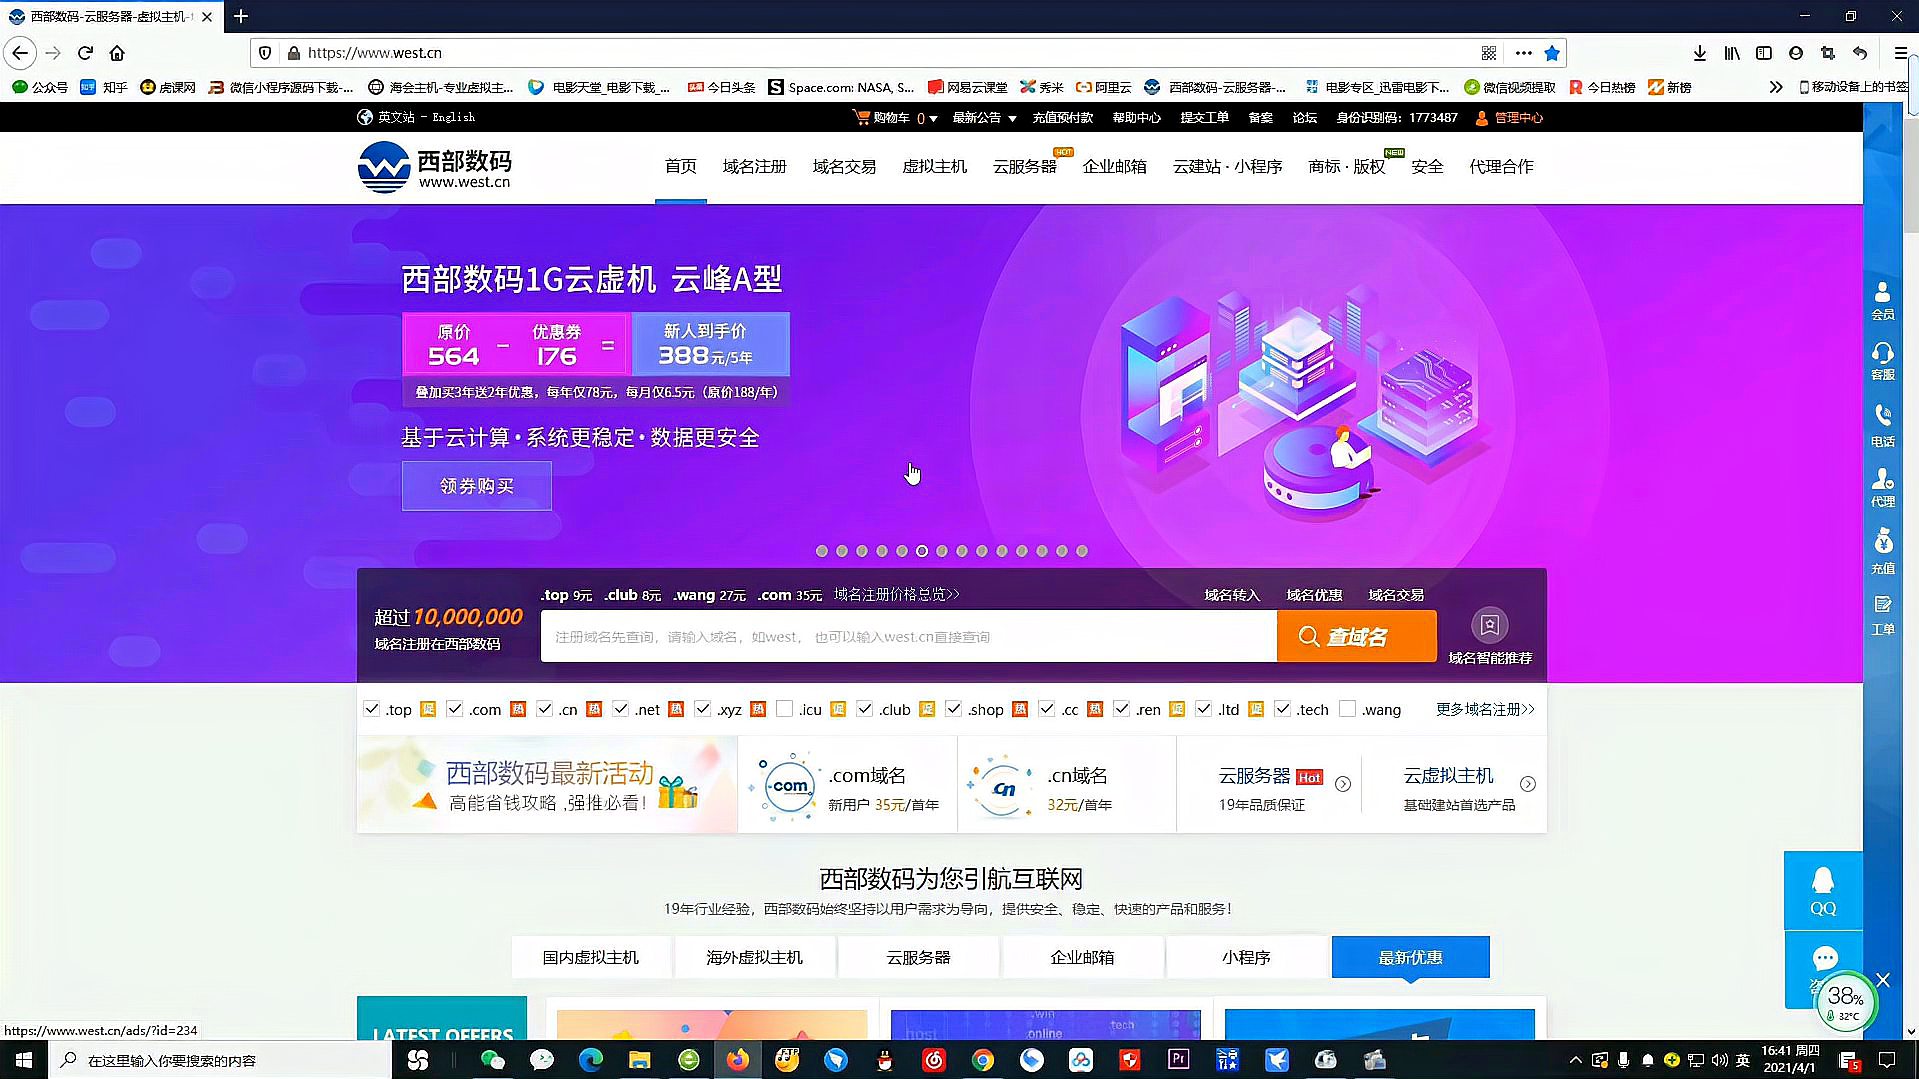Open Chrome in the Windows taskbar

[983, 1060]
